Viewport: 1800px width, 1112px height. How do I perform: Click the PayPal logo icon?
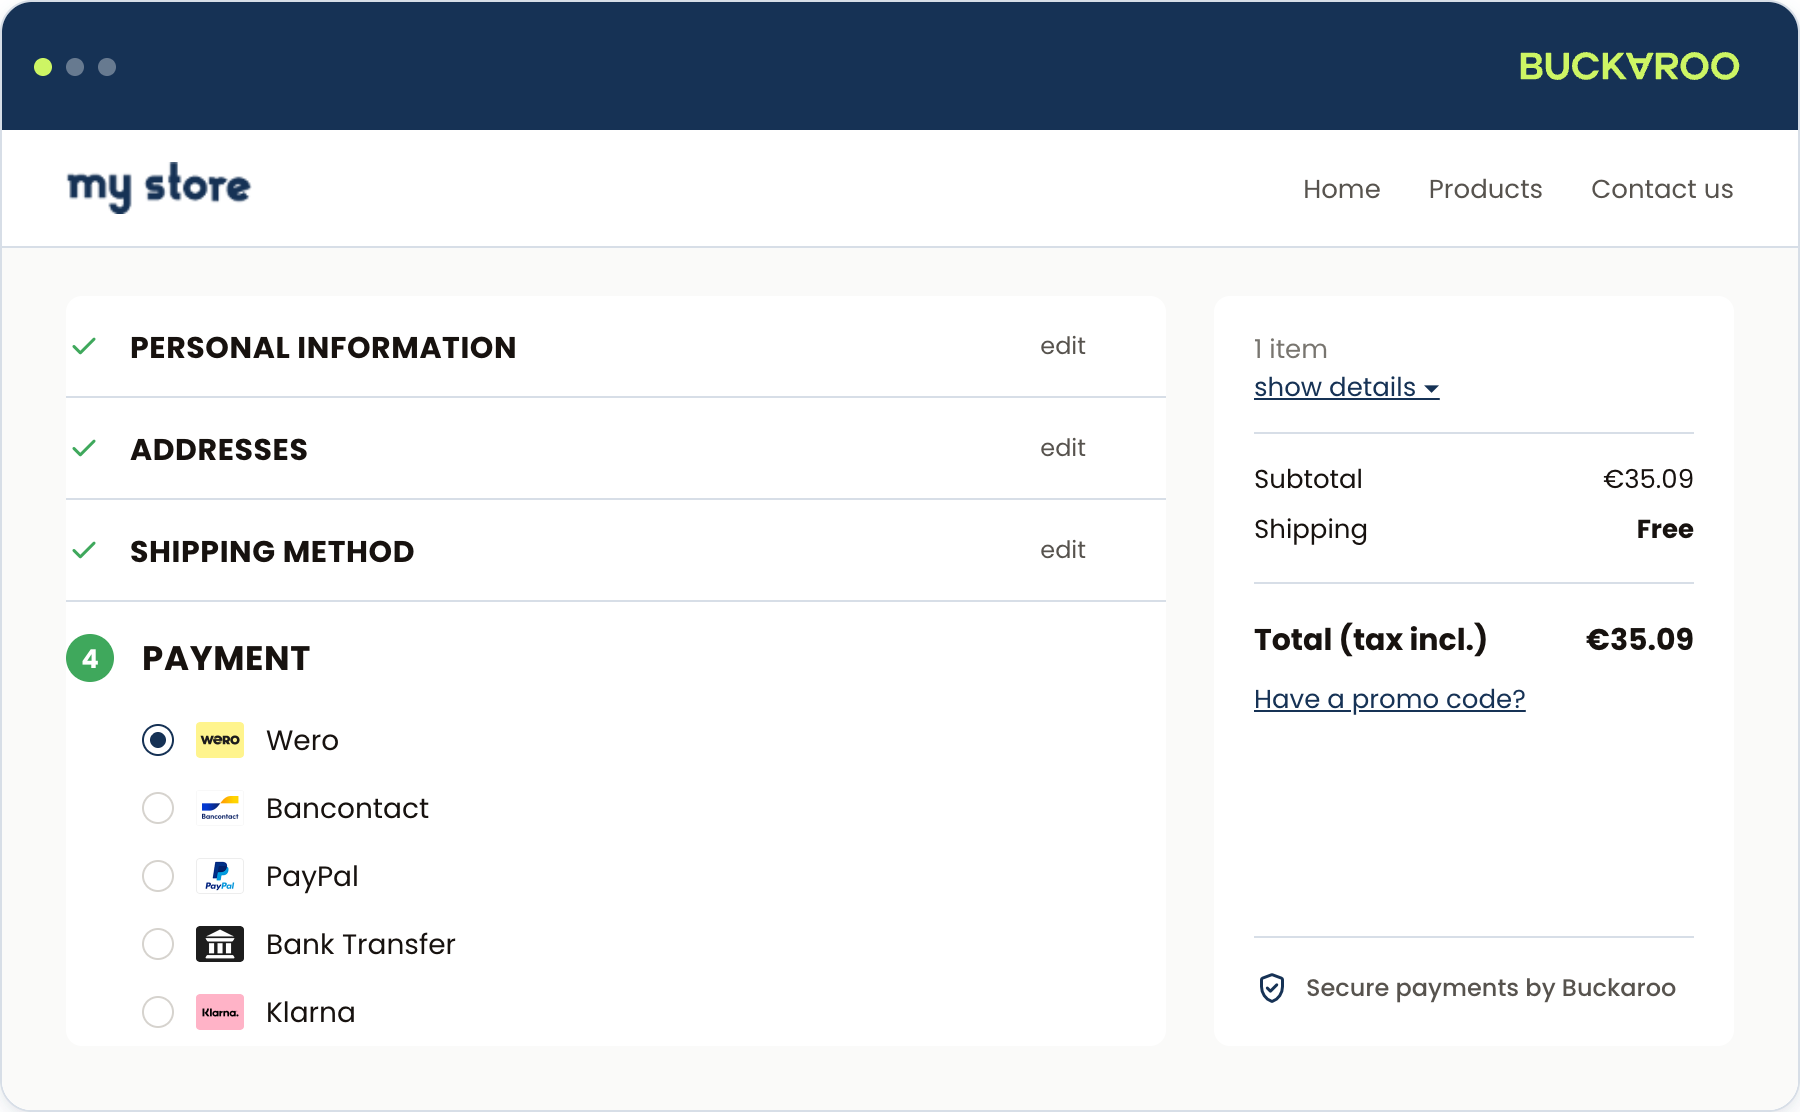click(220, 876)
